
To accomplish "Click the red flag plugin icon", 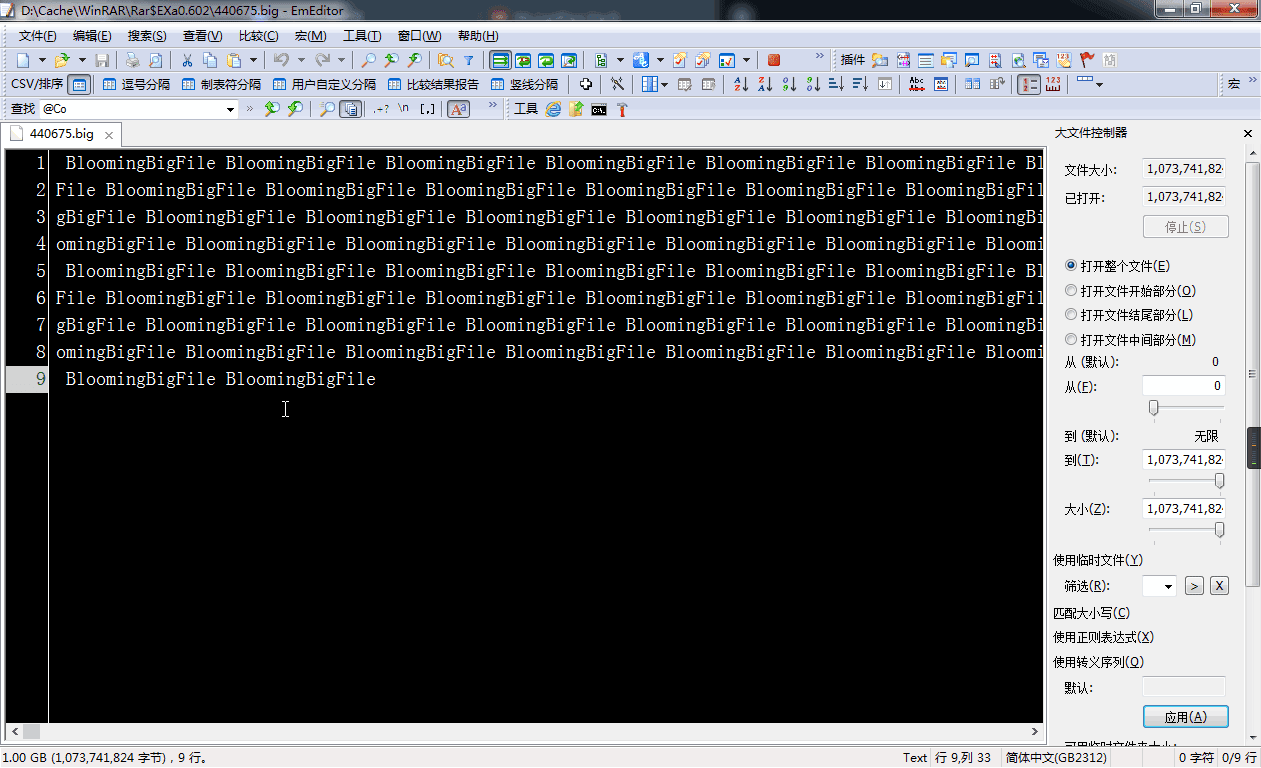I will [1088, 60].
